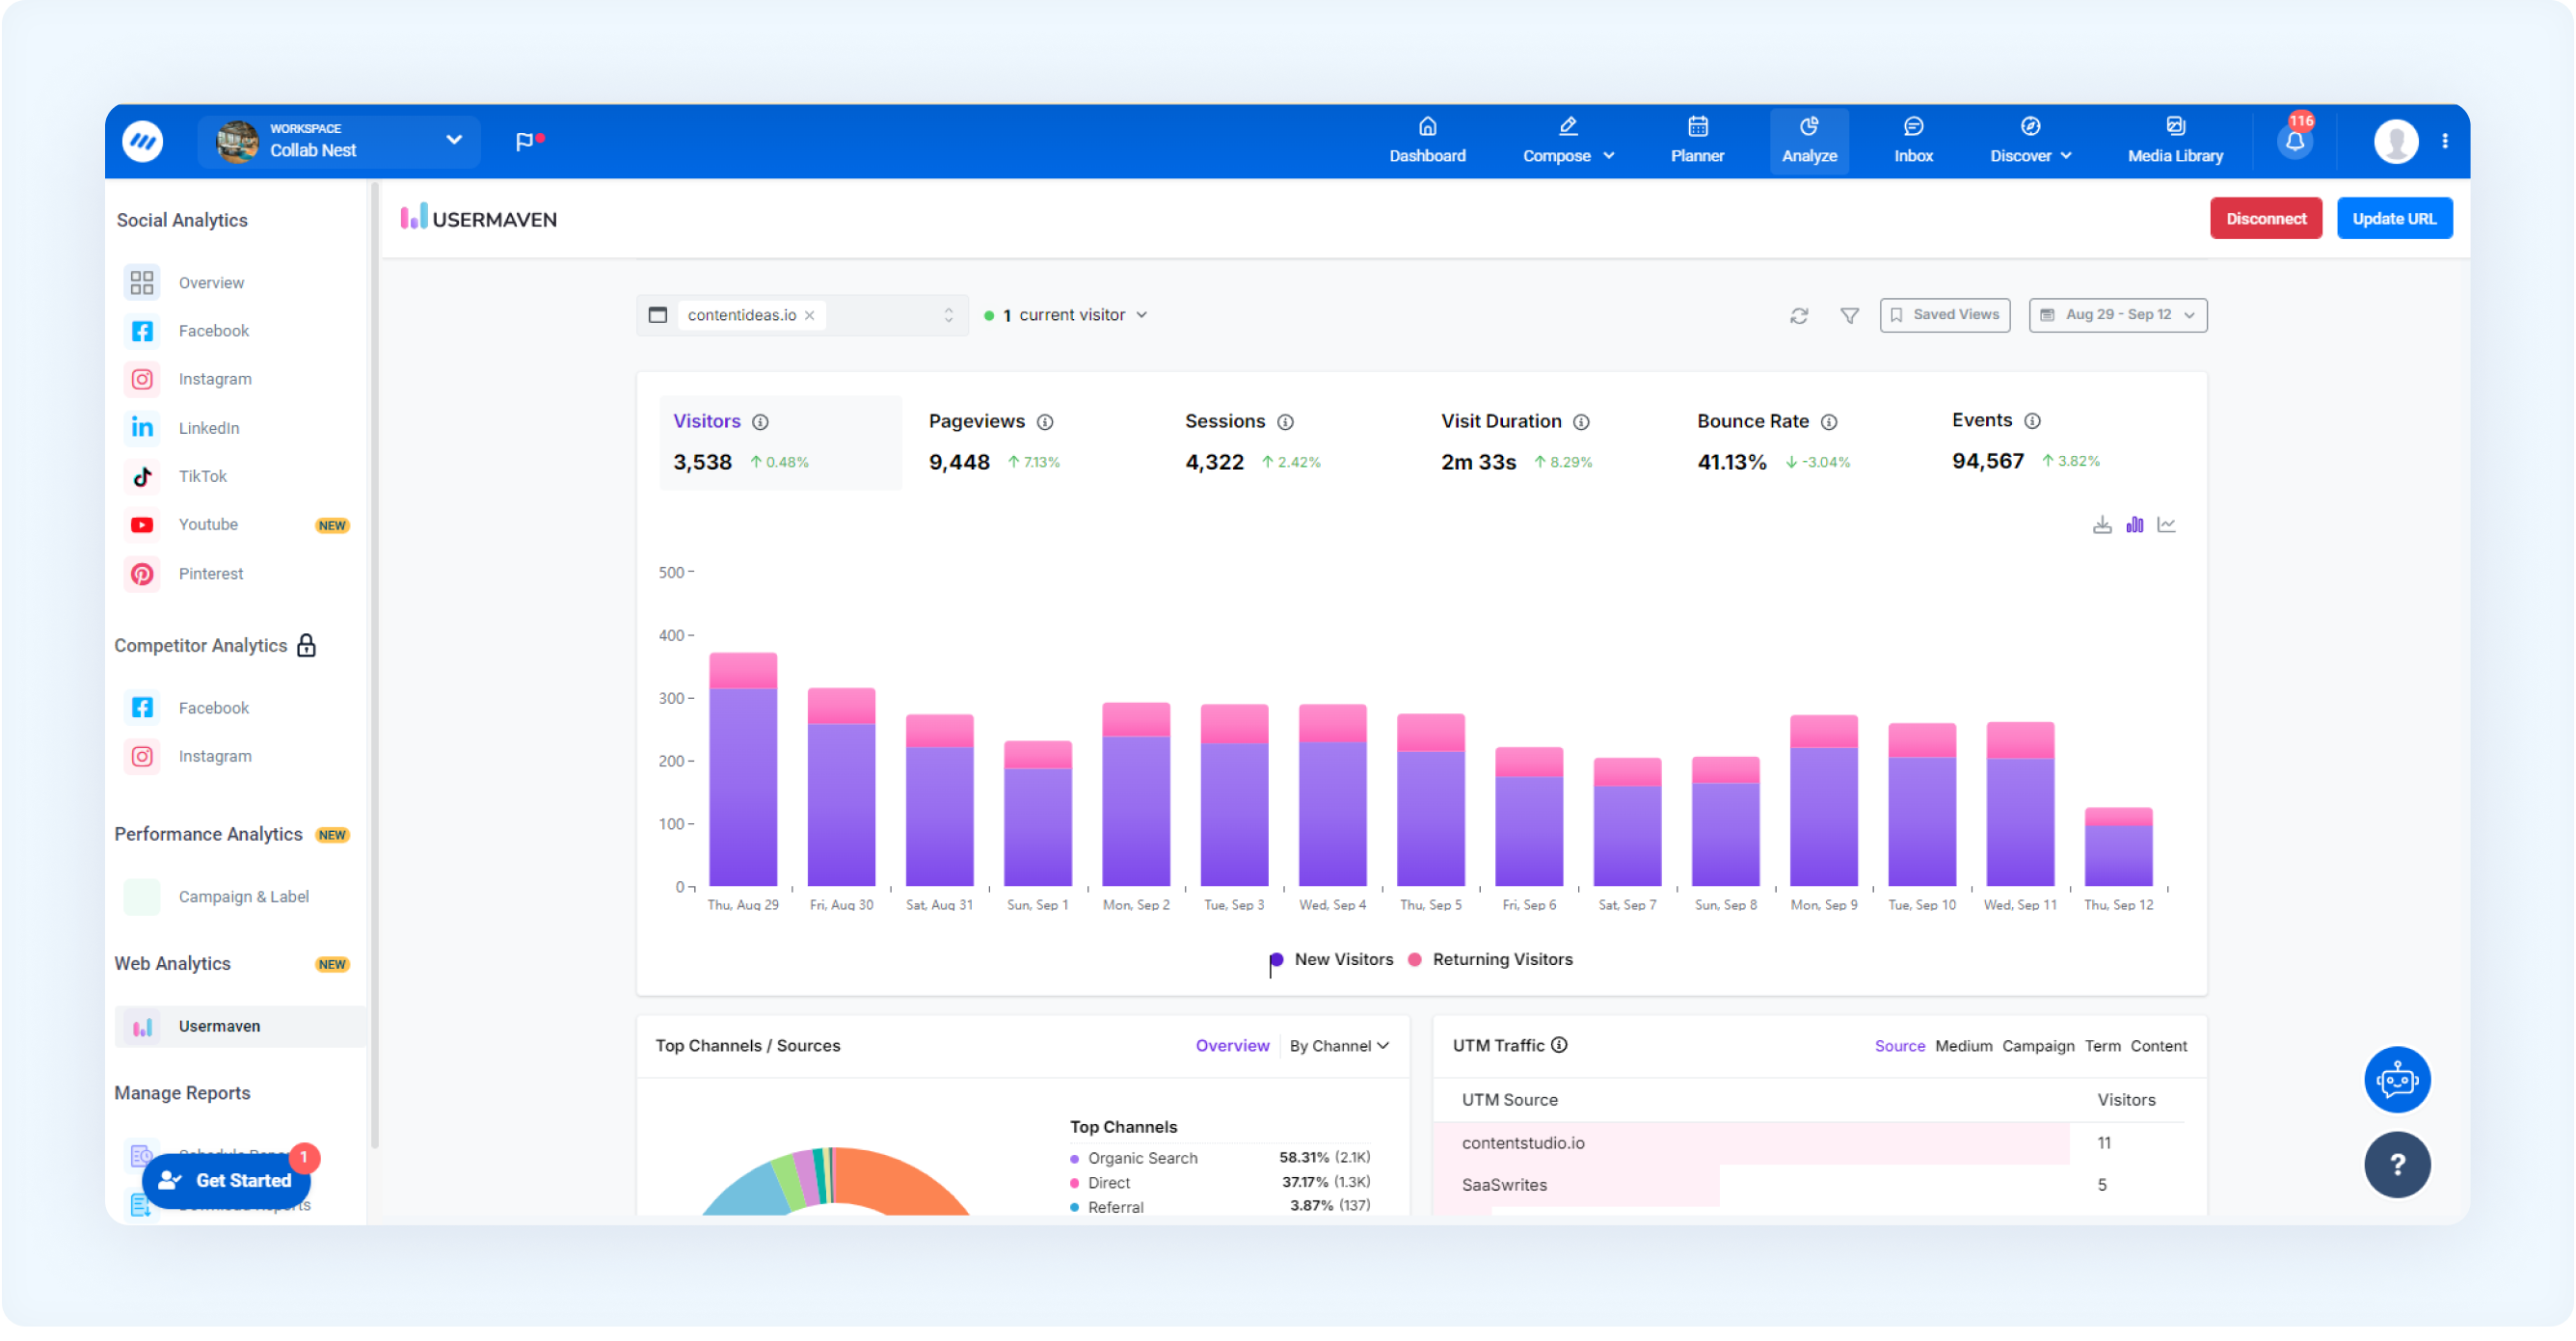
Task: Switch to the Medium UTM tab
Action: (x=1962, y=1046)
